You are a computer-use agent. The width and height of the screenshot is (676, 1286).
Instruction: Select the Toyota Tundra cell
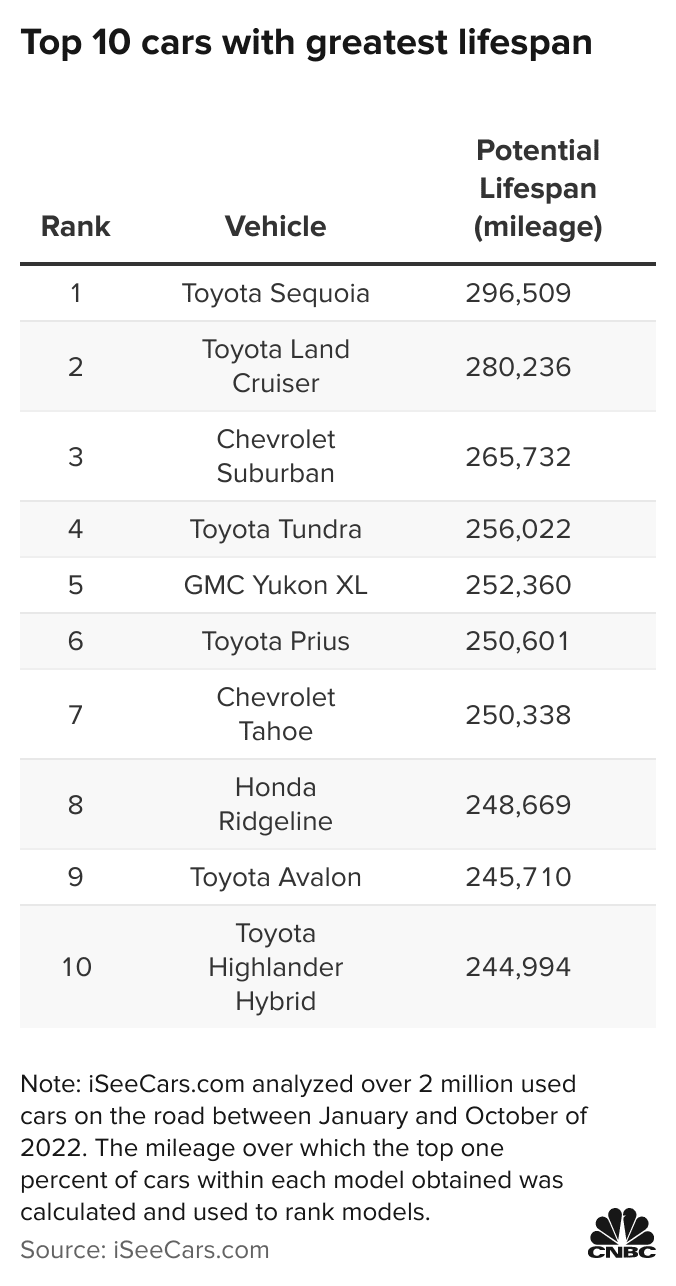click(275, 529)
